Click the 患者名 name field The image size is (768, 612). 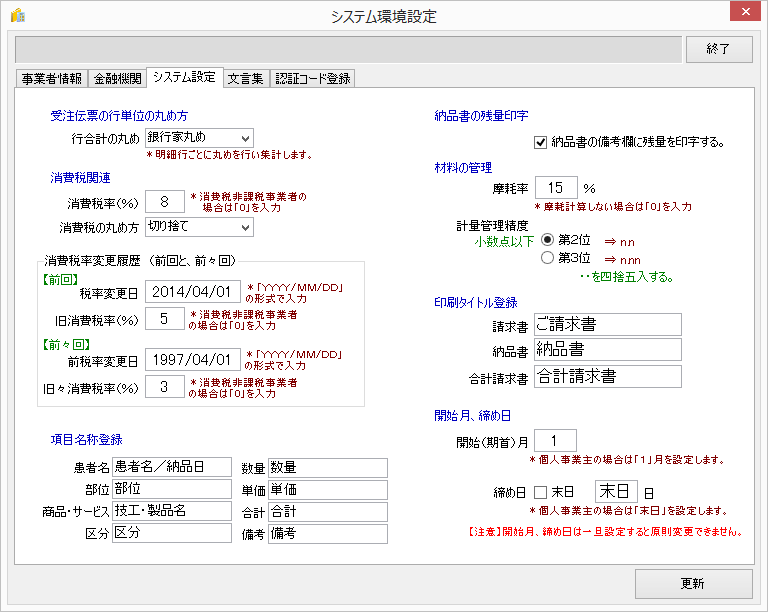(172, 467)
